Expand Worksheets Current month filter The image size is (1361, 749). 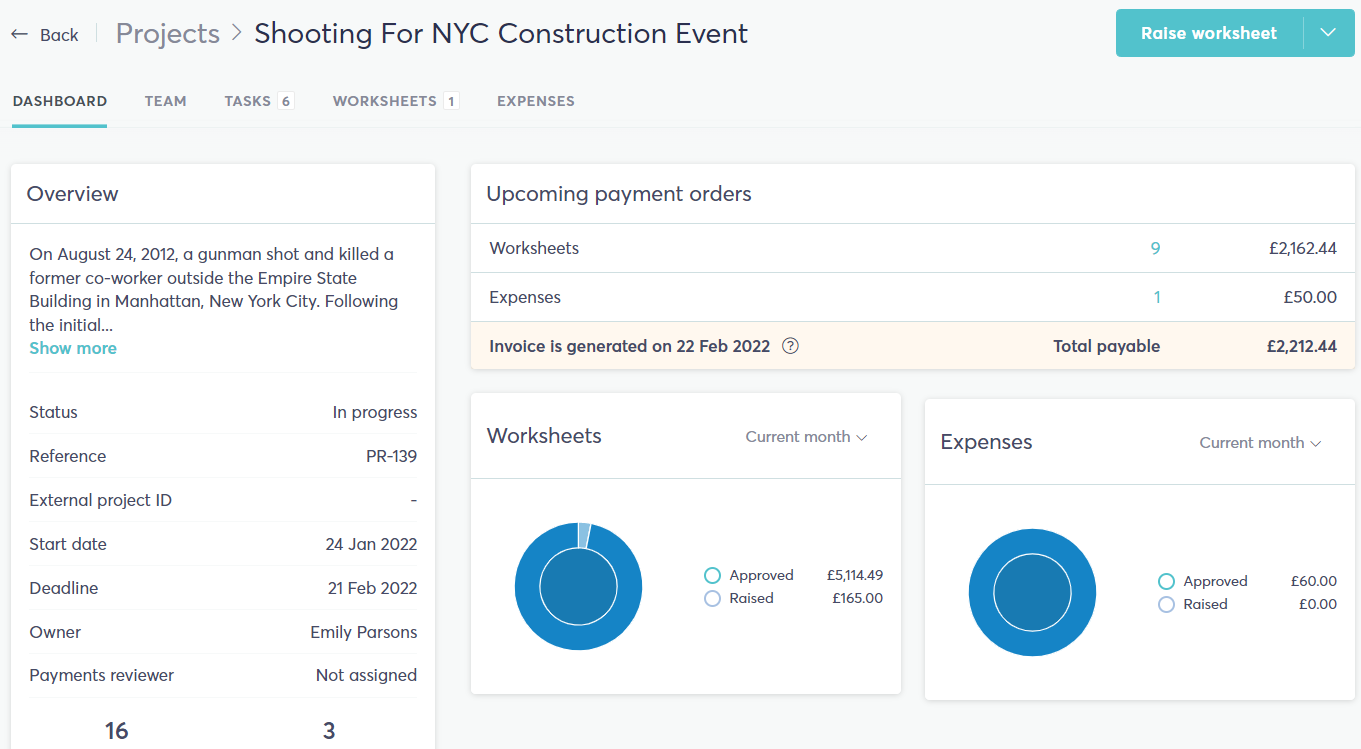[806, 437]
